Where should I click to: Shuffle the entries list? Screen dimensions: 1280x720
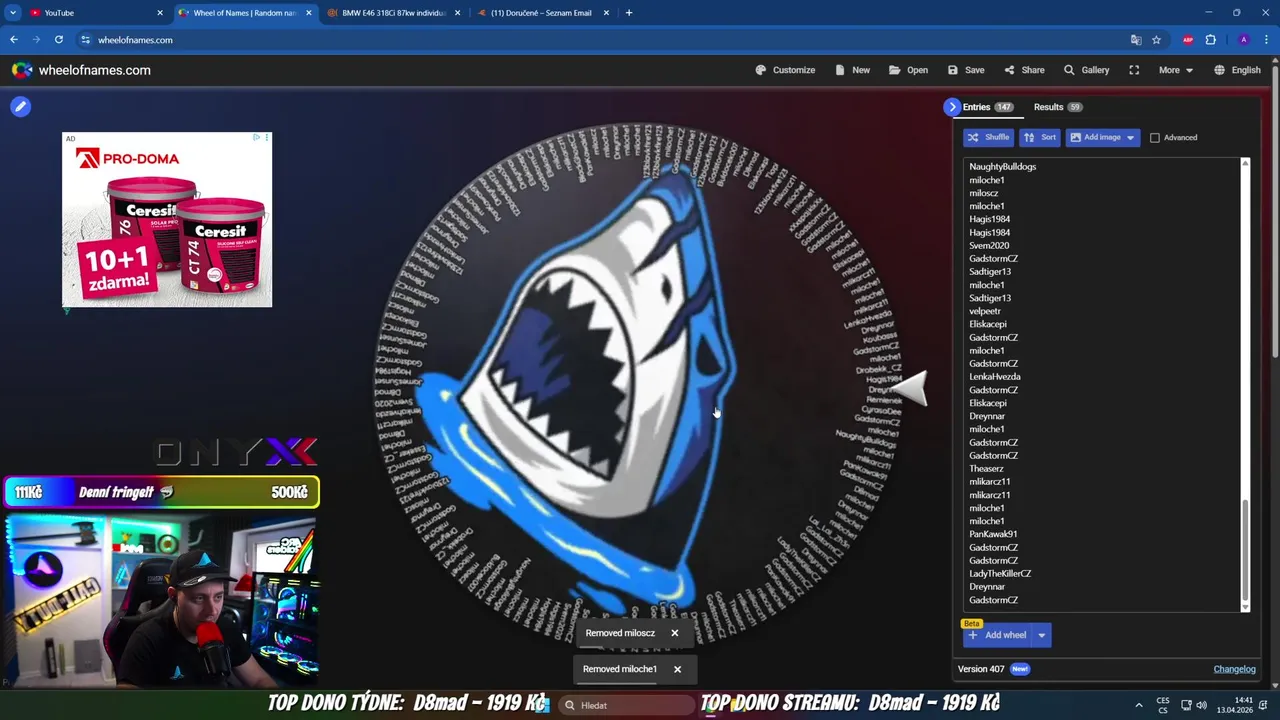pyautogui.click(x=988, y=137)
